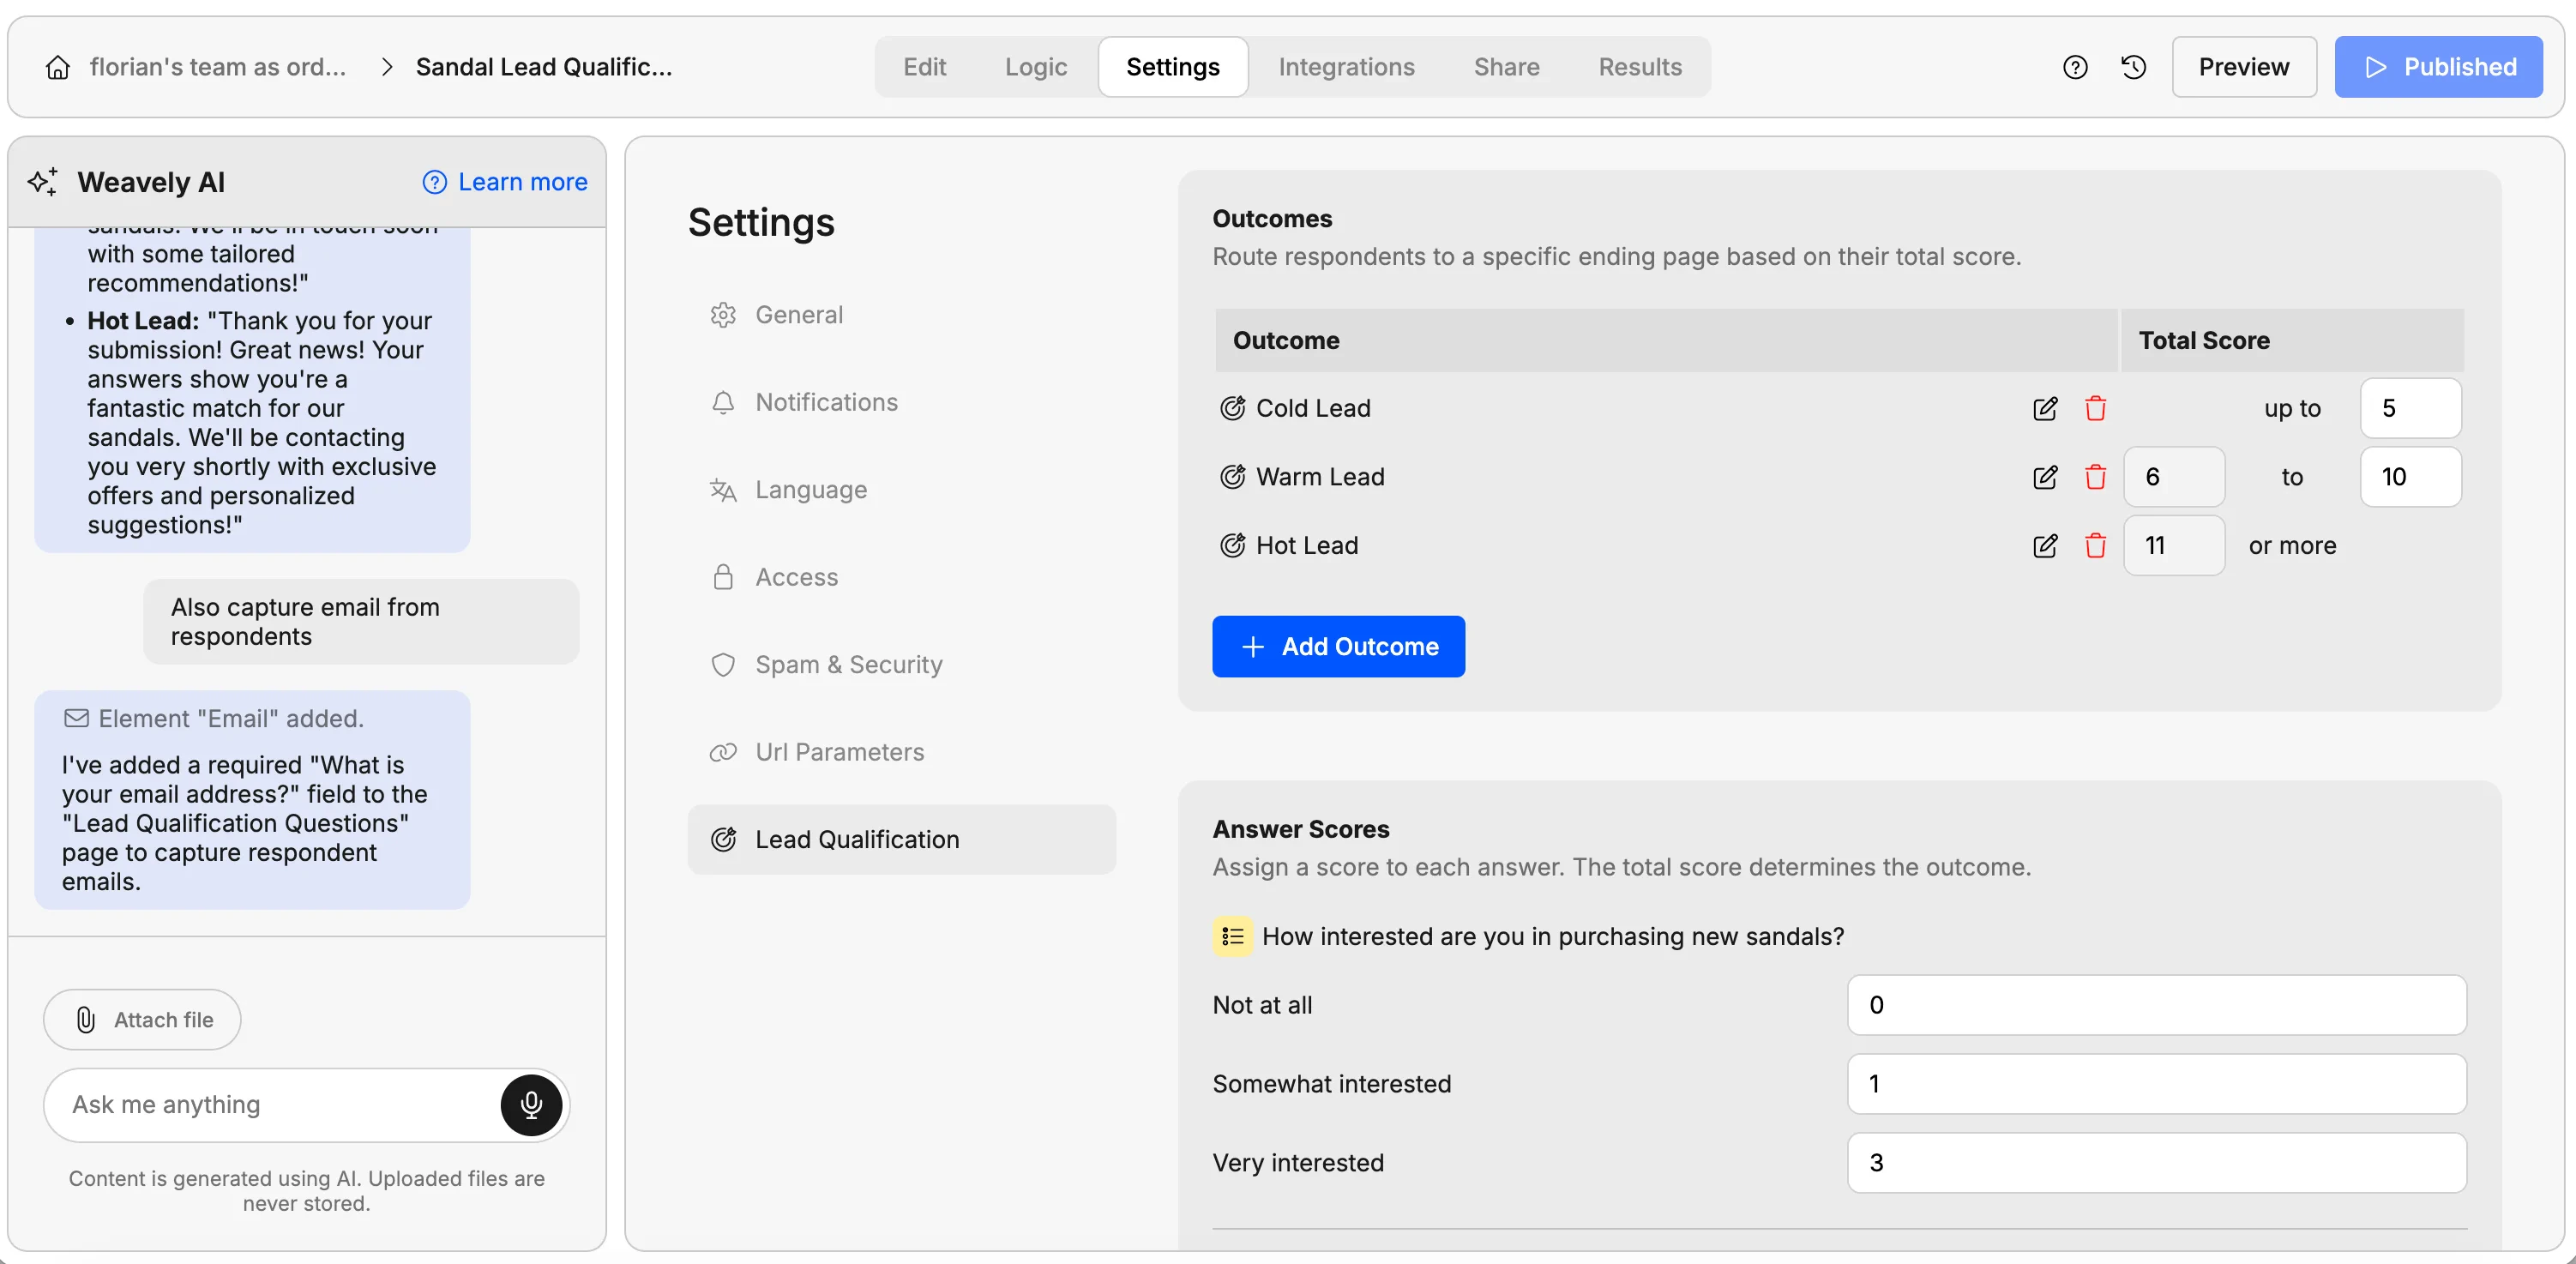Image resolution: width=2576 pixels, height=1264 pixels.
Task: Edit Warm Lead maximum score field
Action: click(x=2410, y=477)
